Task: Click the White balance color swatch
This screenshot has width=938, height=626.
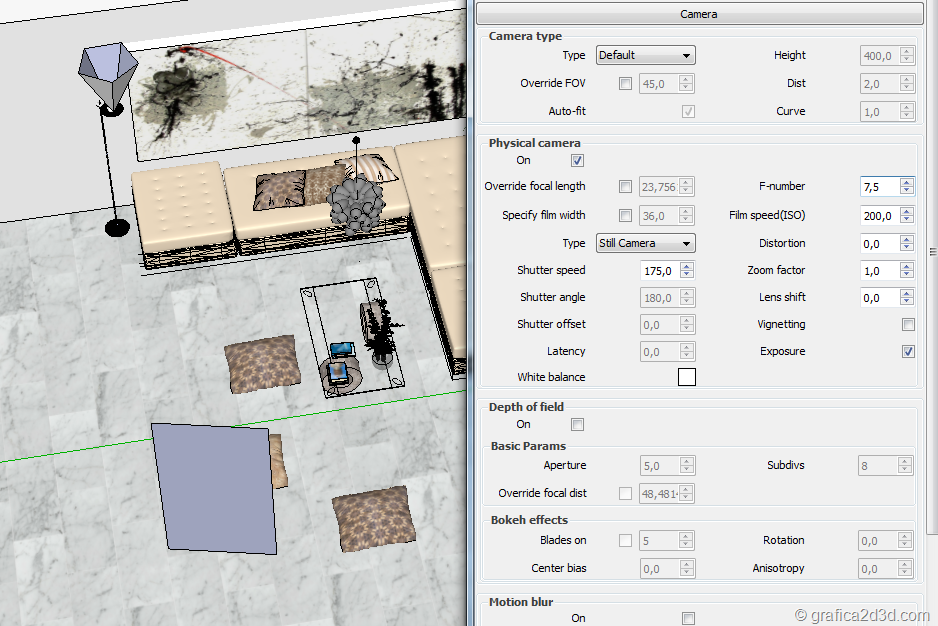Action: pyautogui.click(x=687, y=377)
